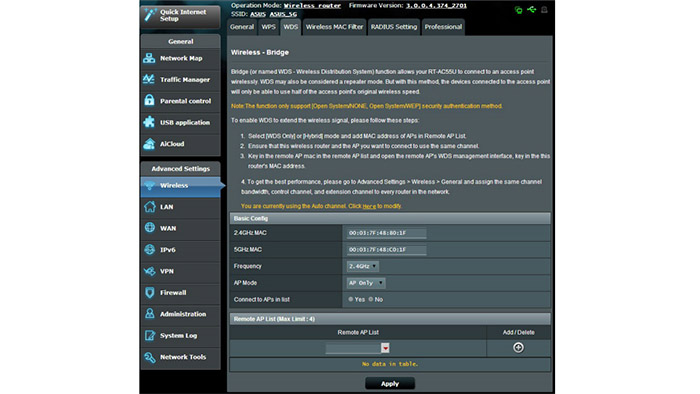Click the 'No data in table.' text
This screenshot has height=394, width=700.
click(x=390, y=364)
